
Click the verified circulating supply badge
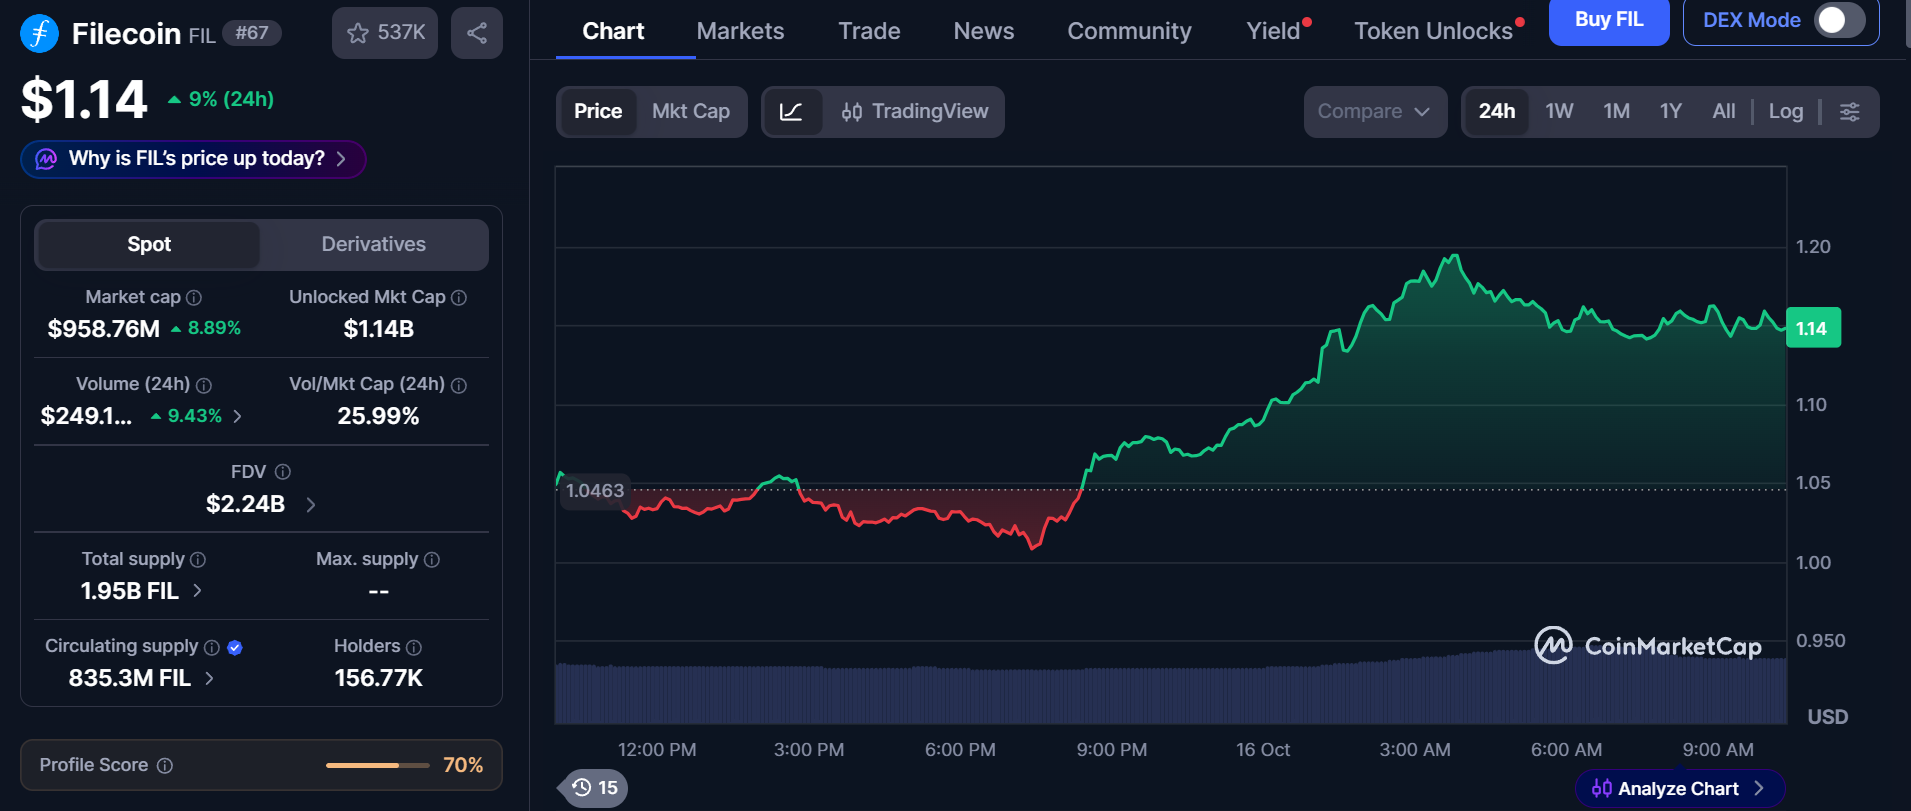coord(235,648)
